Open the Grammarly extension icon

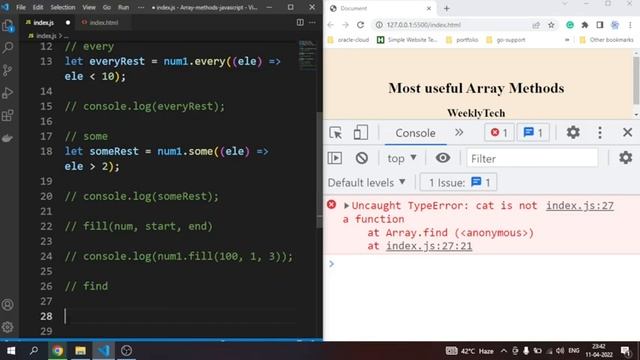570,25
